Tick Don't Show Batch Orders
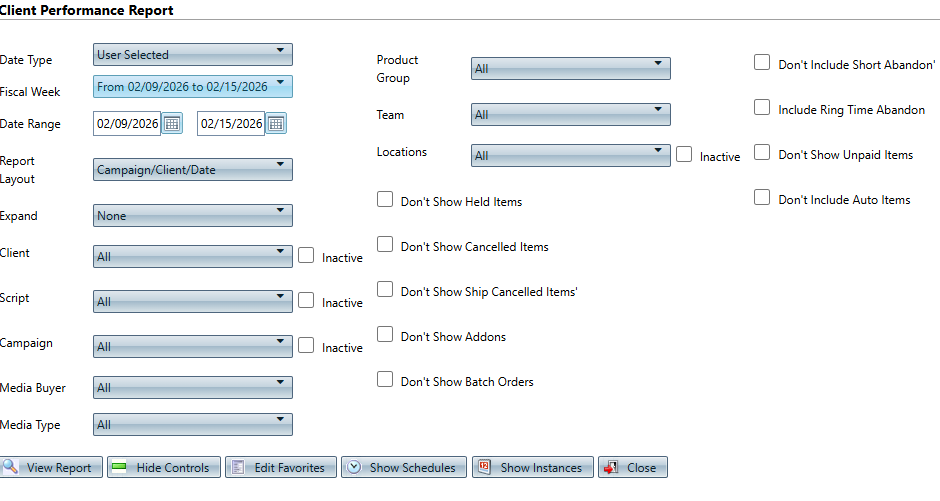Screen dimensions: 940x501 [x=385, y=380]
